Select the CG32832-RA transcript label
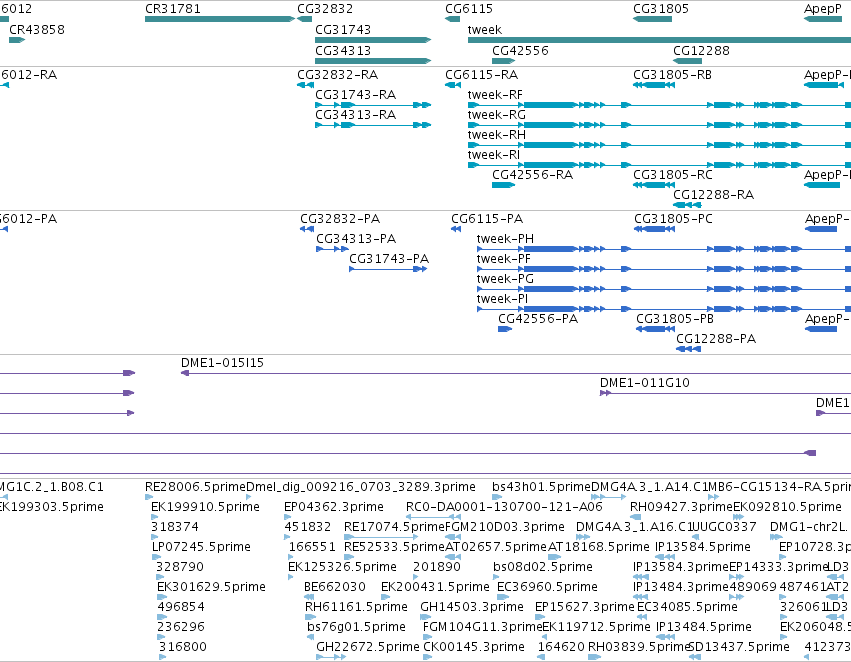The image size is (851, 662). click(x=338, y=74)
